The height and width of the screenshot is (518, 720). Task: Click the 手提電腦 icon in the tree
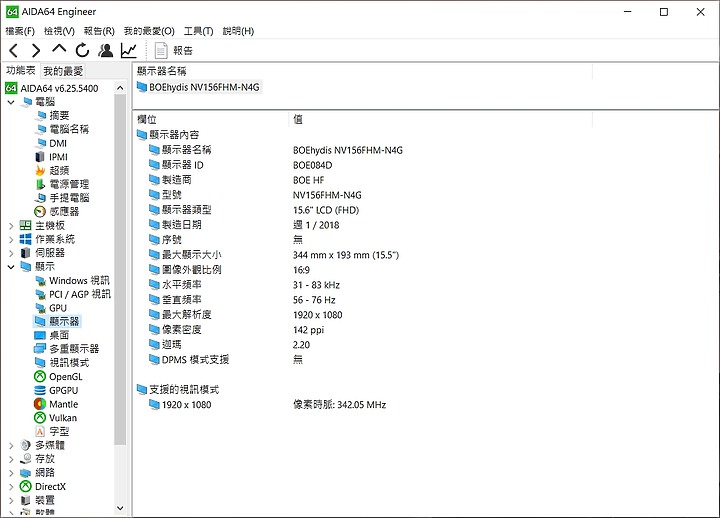pos(40,198)
